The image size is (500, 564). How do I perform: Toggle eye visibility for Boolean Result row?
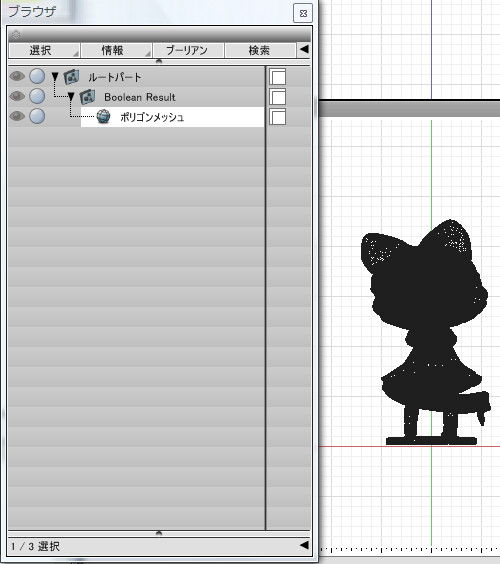pos(17,96)
